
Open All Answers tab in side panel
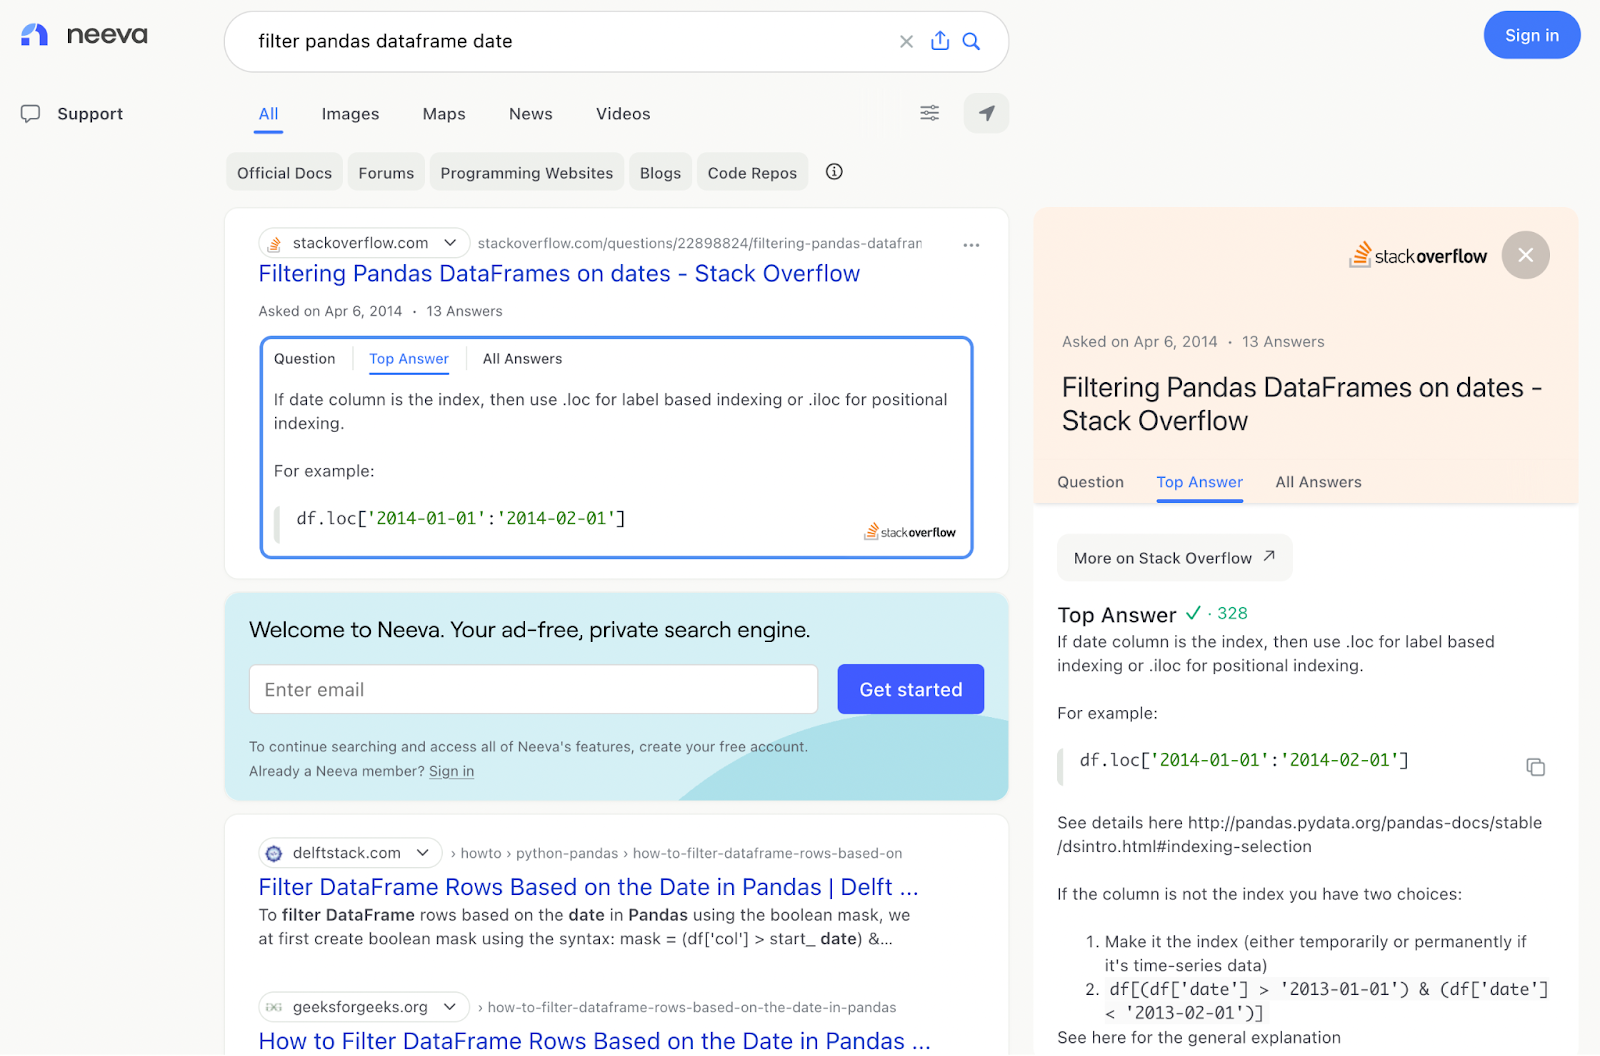1318,482
